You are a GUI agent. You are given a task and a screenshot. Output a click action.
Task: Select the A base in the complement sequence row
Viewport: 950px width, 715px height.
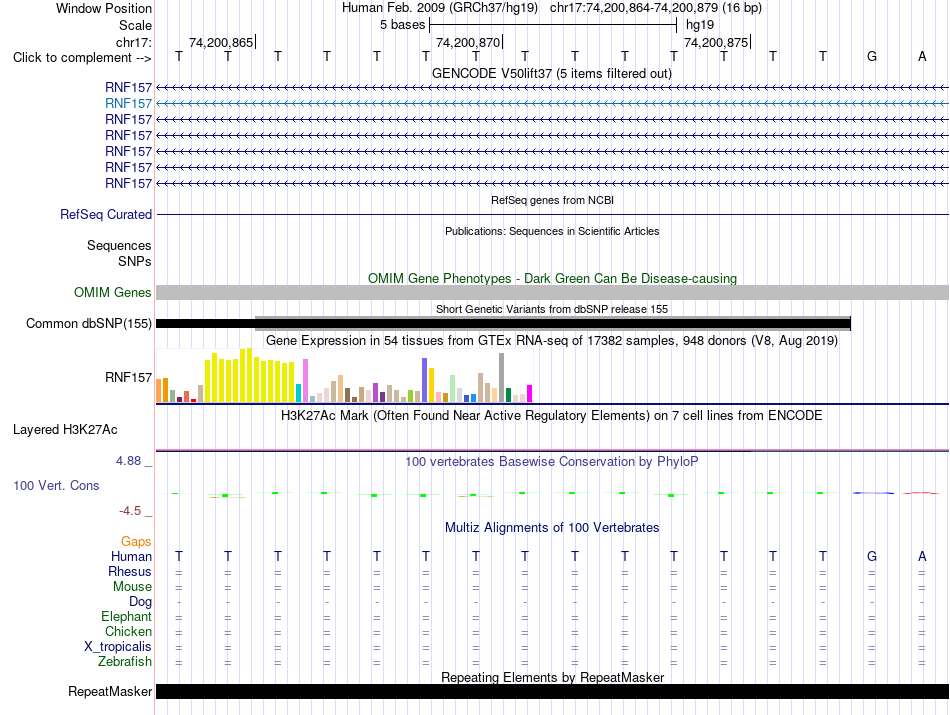pos(922,56)
